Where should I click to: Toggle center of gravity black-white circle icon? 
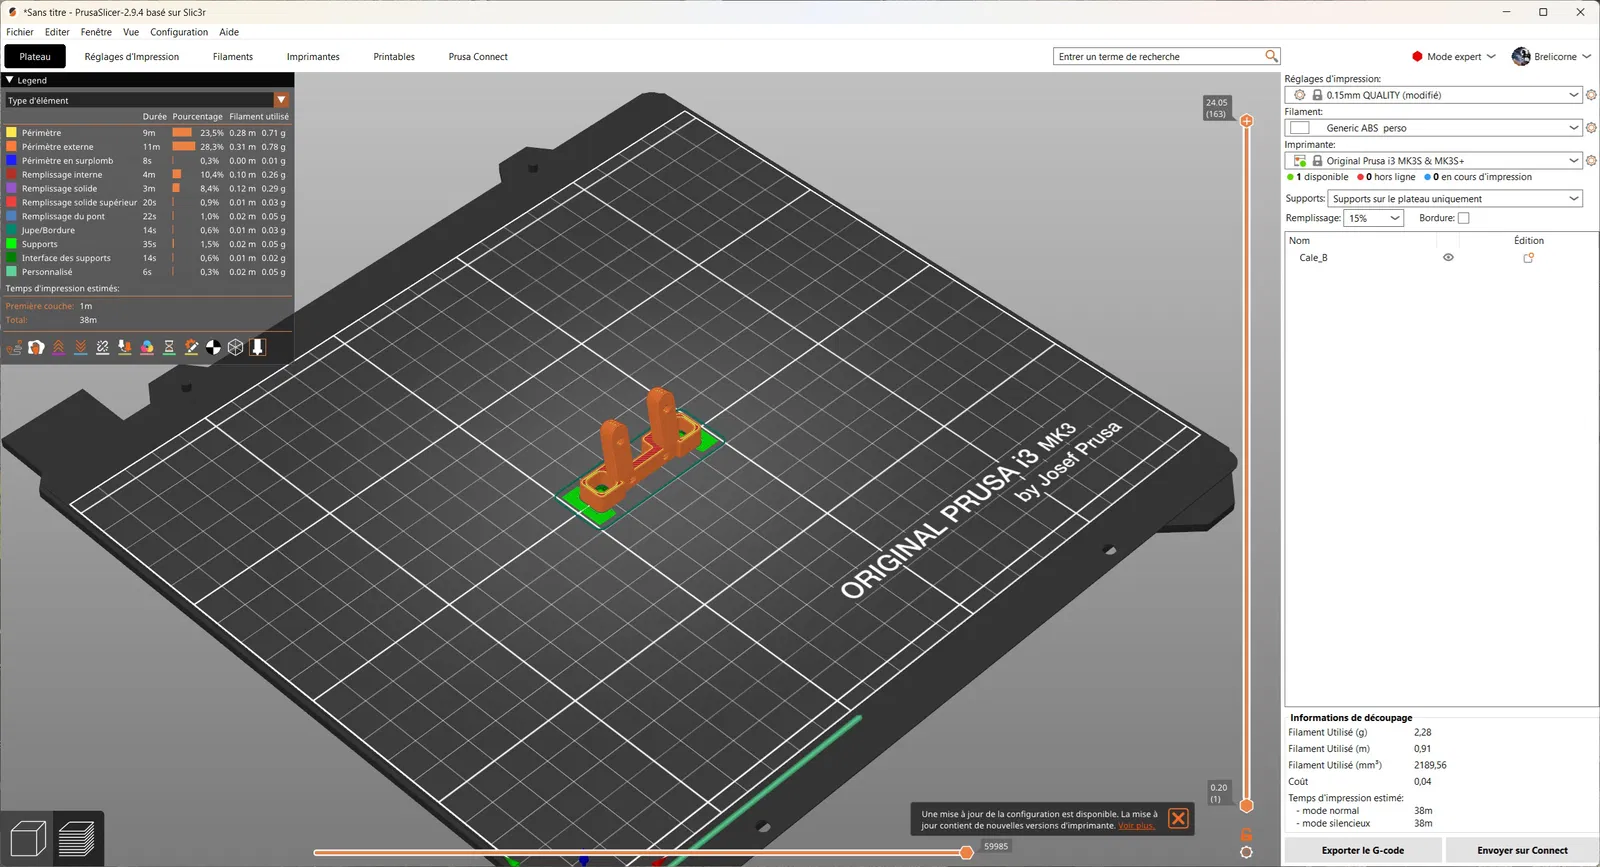[213, 347]
